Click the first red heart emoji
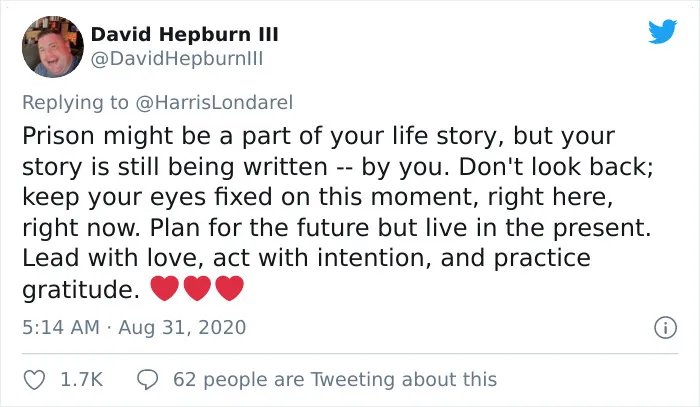This screenshot has width=700, height=407. click(x=165, y=288)
